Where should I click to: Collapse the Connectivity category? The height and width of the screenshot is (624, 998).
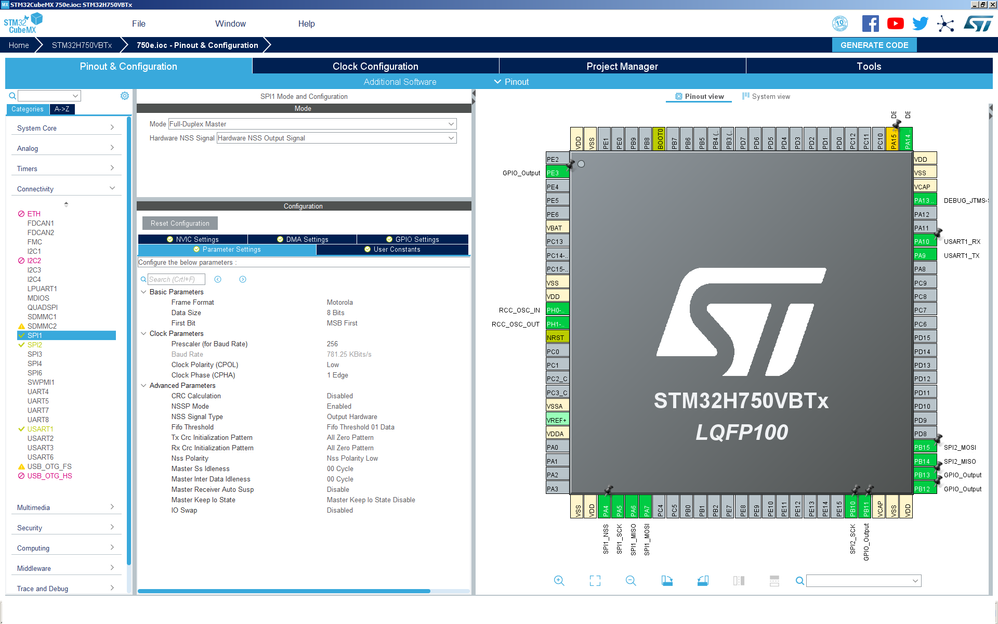[x=65, y=188]
